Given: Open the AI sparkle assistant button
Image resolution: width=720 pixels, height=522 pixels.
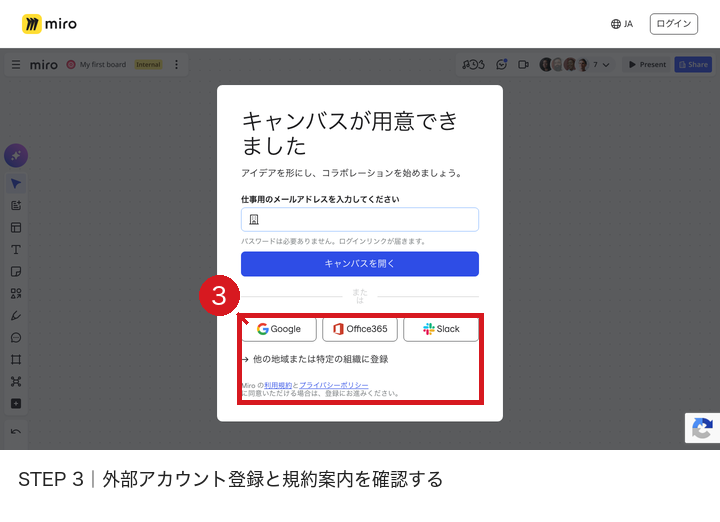Looking at the screenshot, I should coord(16,156).
